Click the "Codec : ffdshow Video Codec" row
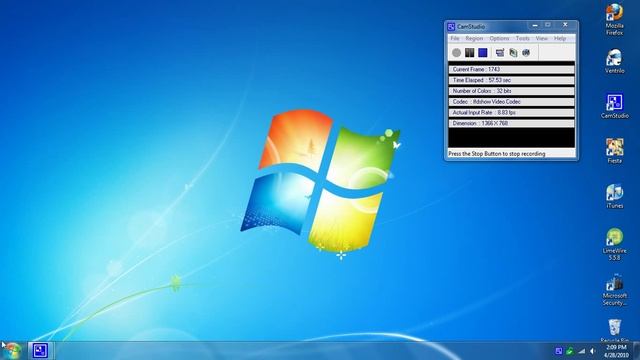The height and width of the screenshot is (360, 640). [511, 102]
